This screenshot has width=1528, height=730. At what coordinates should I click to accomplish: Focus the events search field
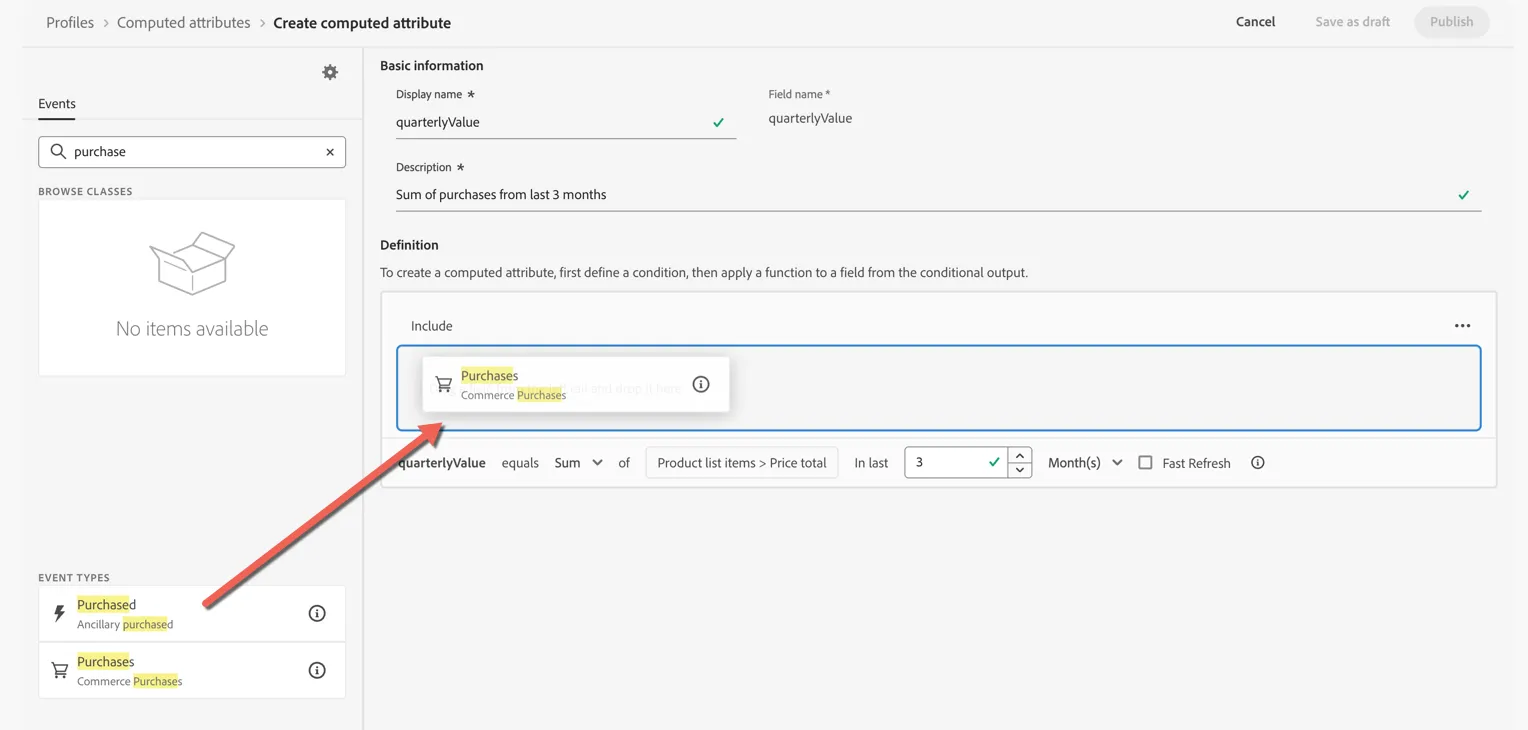[192, 152]
